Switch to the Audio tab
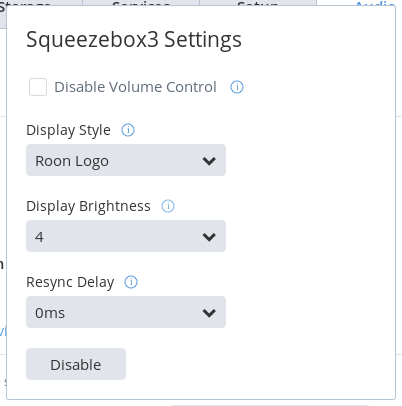This screenshot has width=402, height=406. pos(373,3)
